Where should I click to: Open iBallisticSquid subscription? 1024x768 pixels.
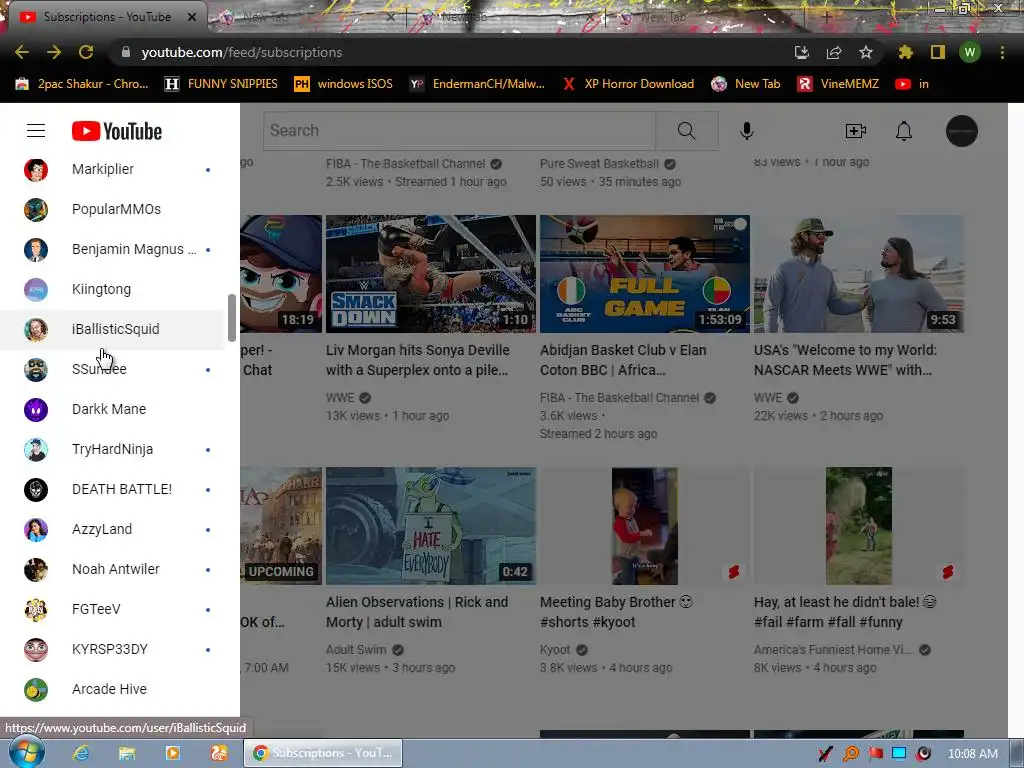[112, 329]
